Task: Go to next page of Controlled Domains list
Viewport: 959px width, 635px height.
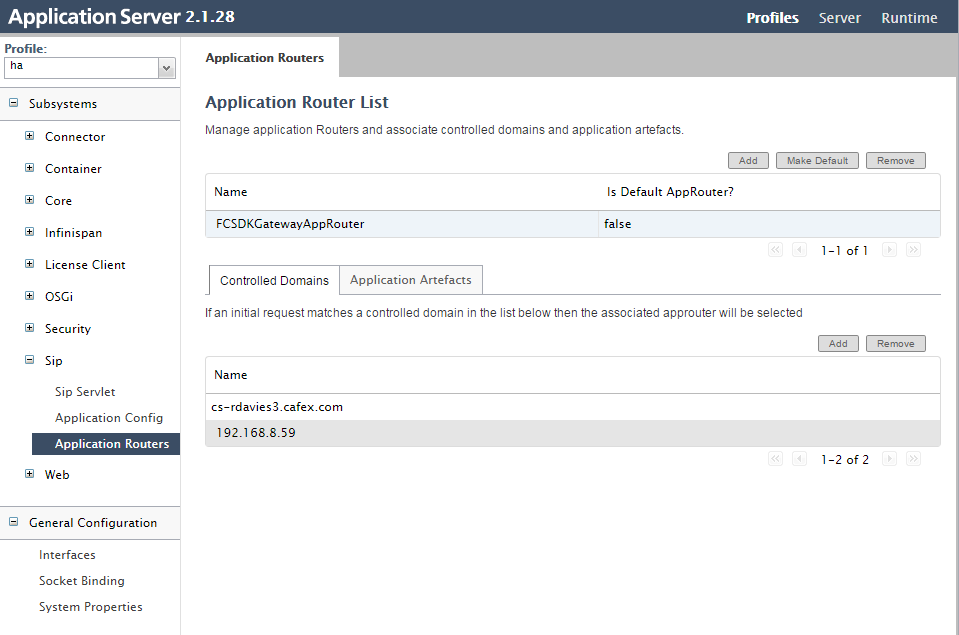Action: point(889,459)
